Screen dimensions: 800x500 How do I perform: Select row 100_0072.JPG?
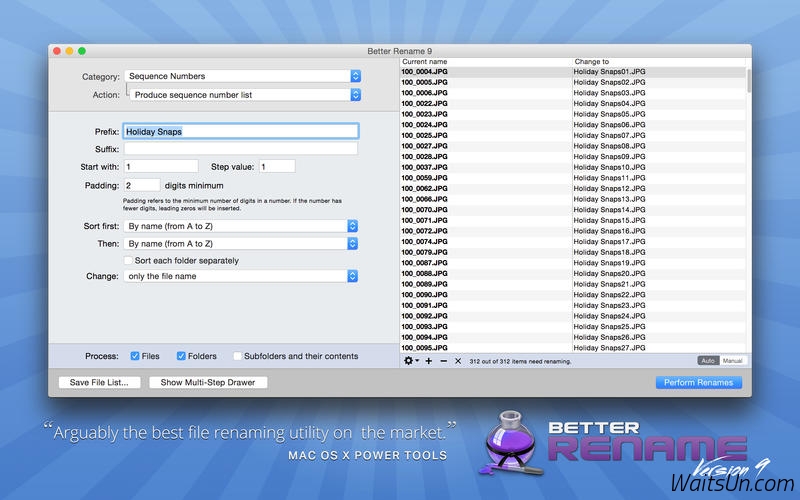click(x=572, y=231)
